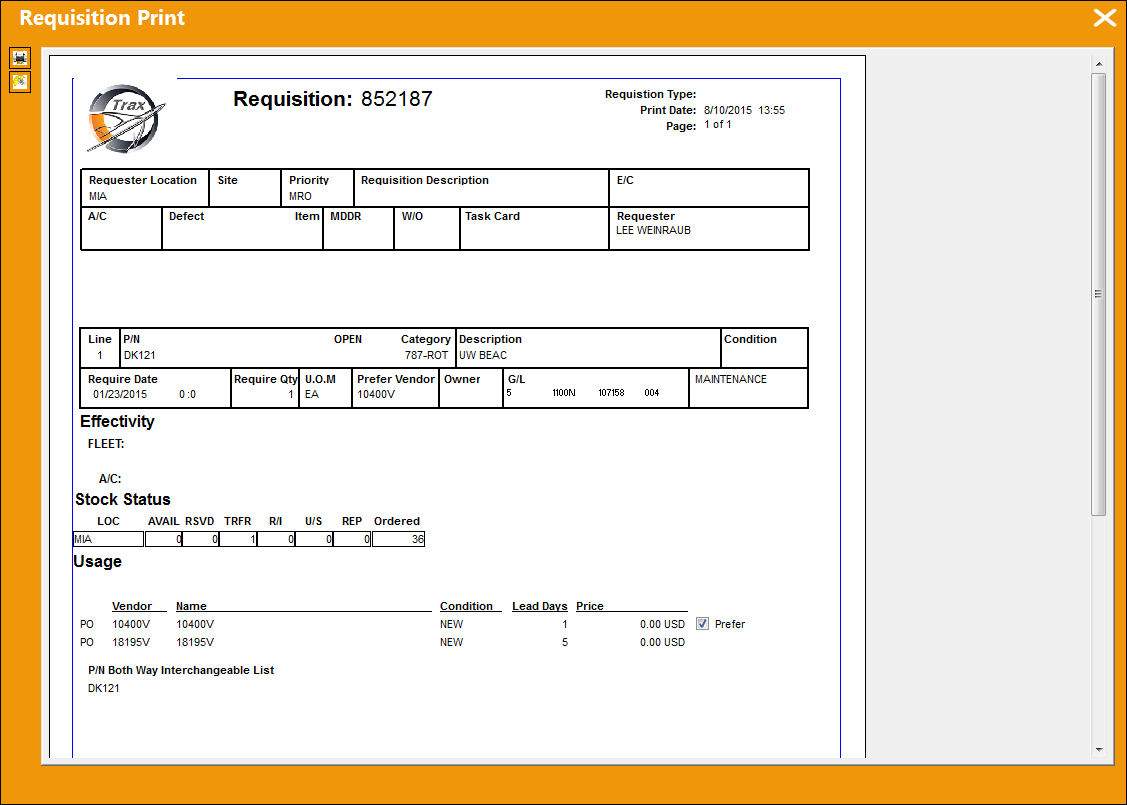Click requester name LEE WEINRAUB
1127x805 pixels.
click(653, 231)
